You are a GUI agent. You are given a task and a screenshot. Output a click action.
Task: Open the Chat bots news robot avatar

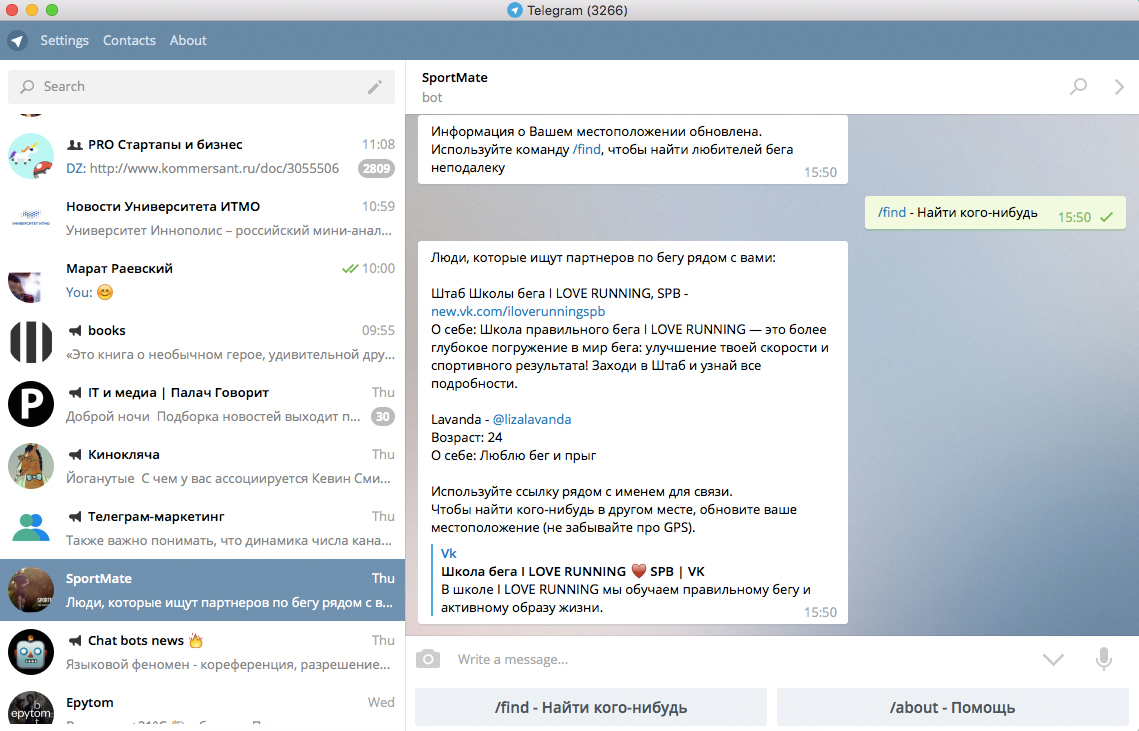31,652
